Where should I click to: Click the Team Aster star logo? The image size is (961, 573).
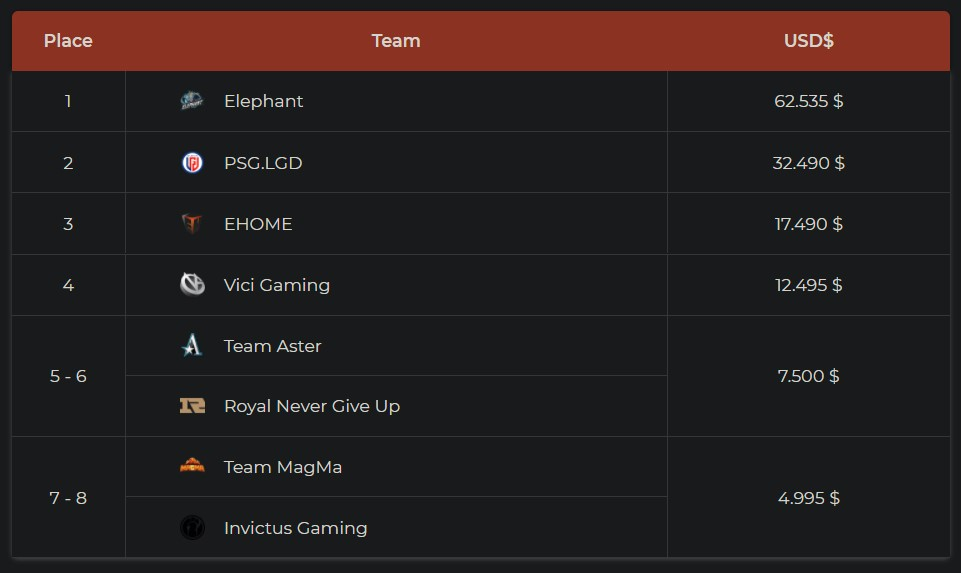(x=192, y=346)
